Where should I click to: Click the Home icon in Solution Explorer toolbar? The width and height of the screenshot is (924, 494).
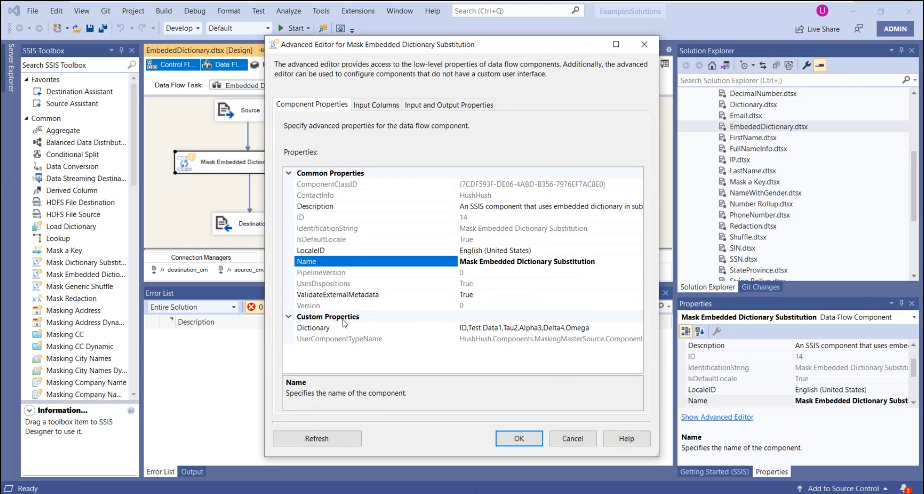click(712, 65)
